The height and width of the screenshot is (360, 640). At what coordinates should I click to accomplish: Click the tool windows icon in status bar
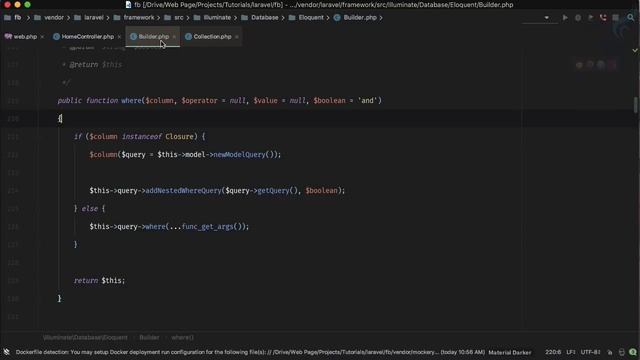(x=7, y=352)
